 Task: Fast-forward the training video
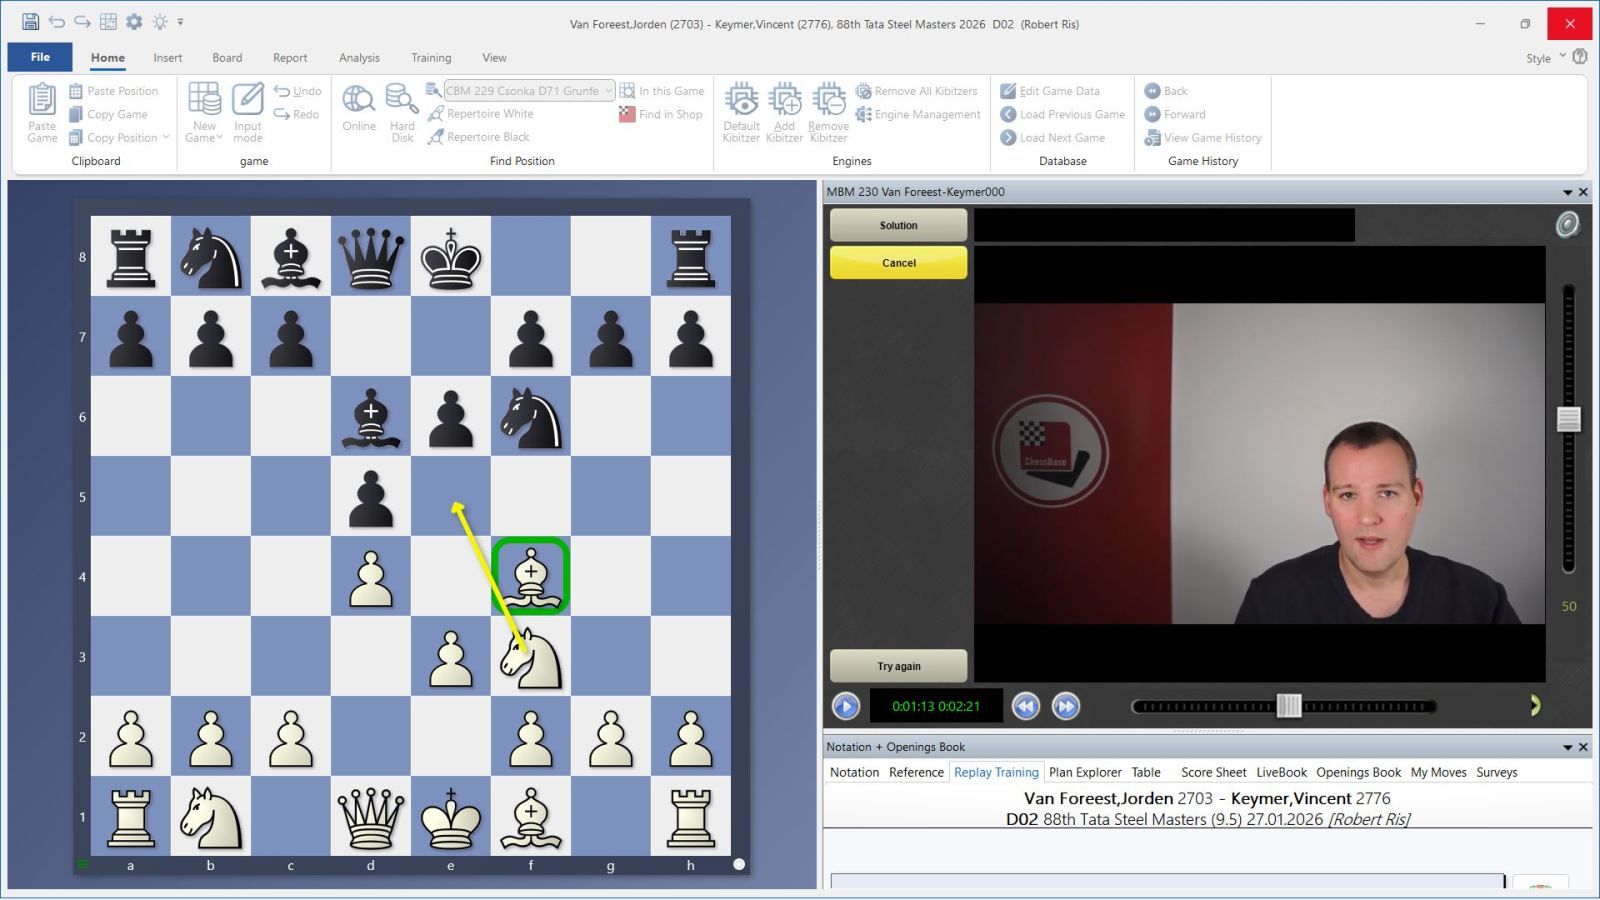coord(1066,706)
